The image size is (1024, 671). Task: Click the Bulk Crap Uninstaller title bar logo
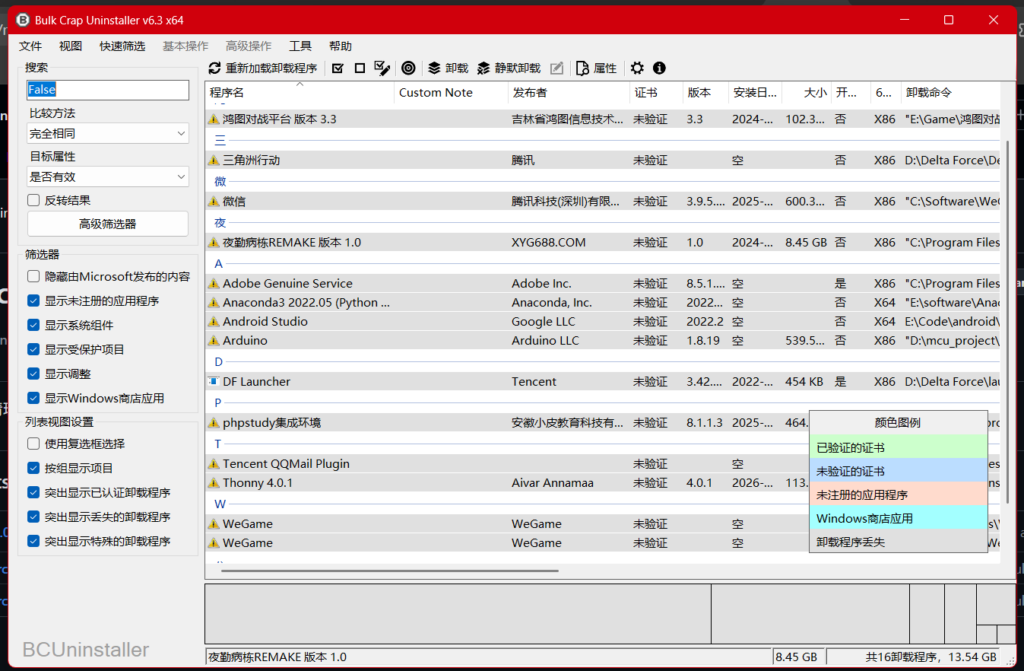23,20
